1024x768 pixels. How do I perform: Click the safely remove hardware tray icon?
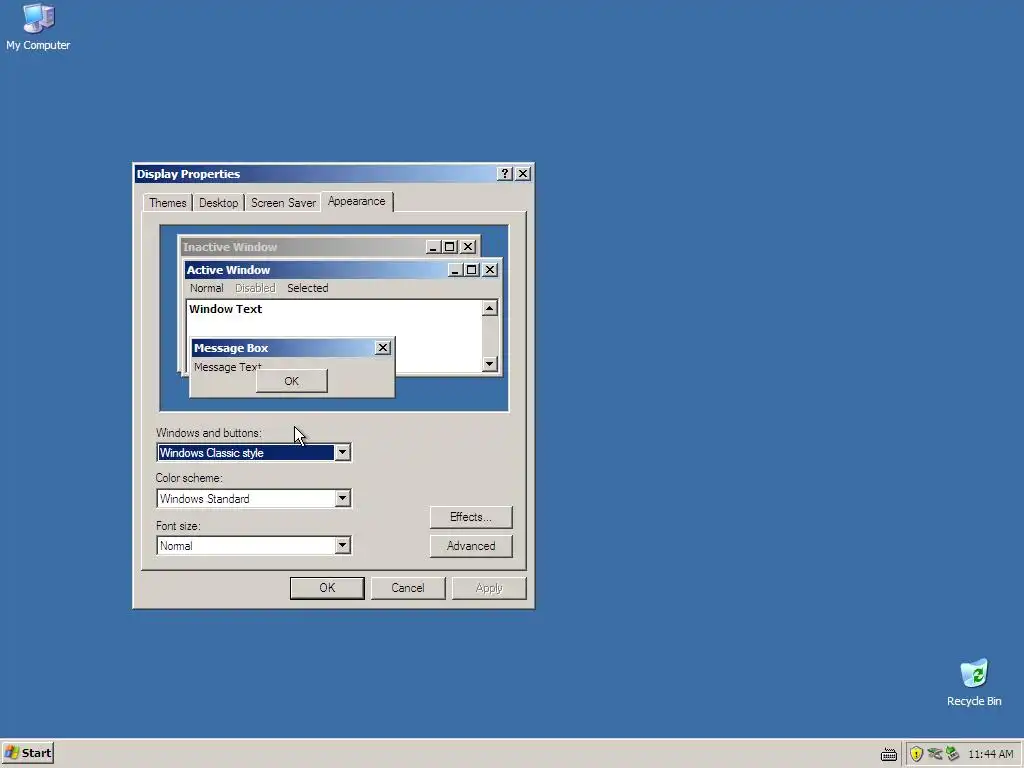(x=952, y=754)
